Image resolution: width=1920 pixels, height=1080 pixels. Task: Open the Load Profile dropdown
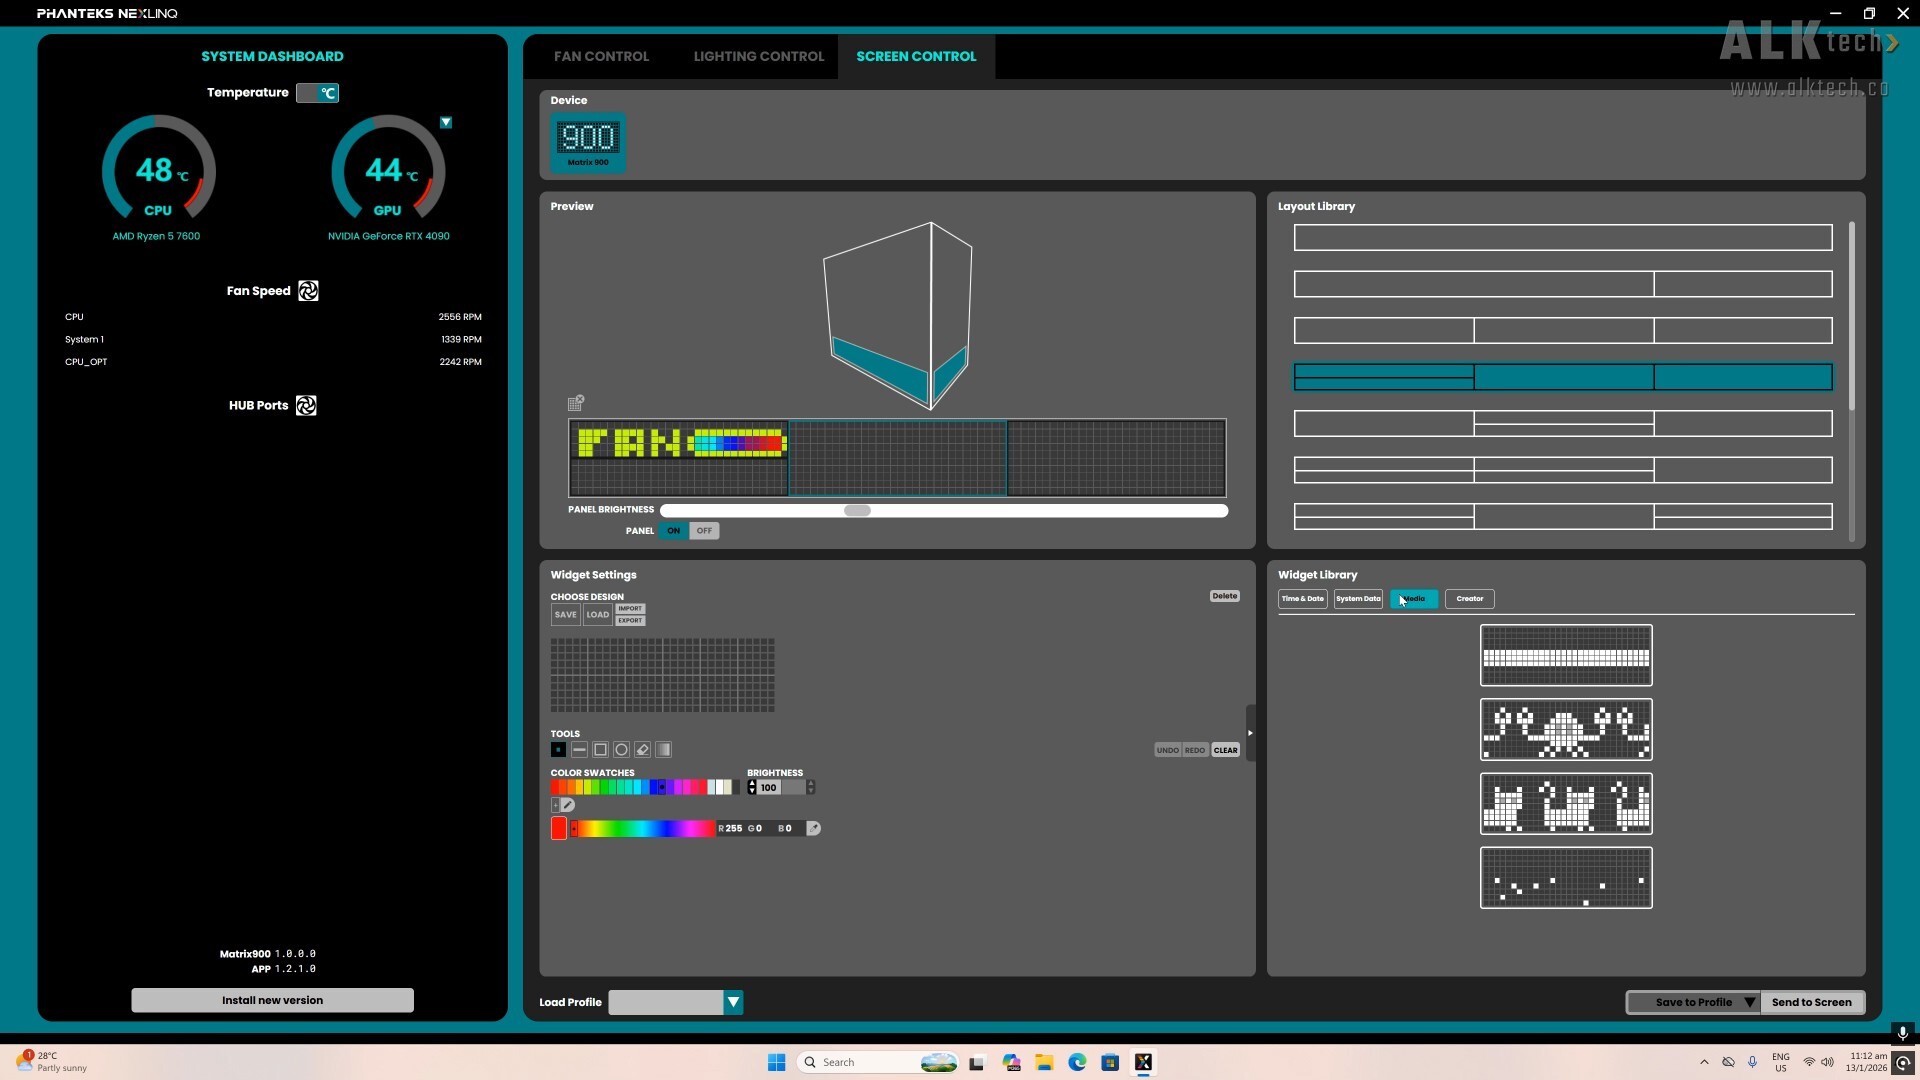click(x=733, y=1002)
